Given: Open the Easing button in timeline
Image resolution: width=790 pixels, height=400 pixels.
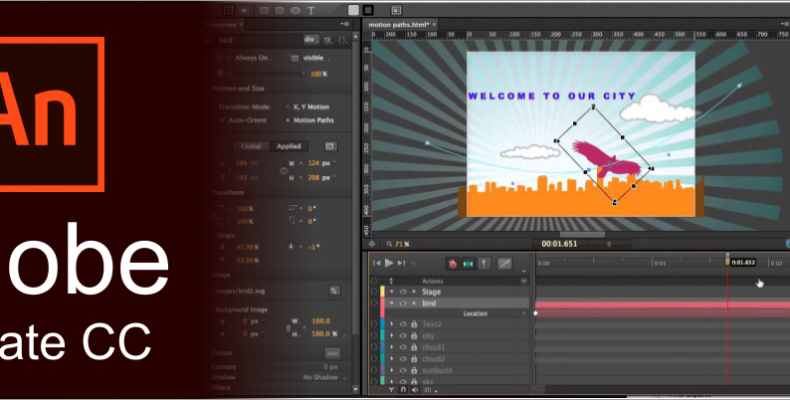Looking at the screenshot, I should (505, 263).
